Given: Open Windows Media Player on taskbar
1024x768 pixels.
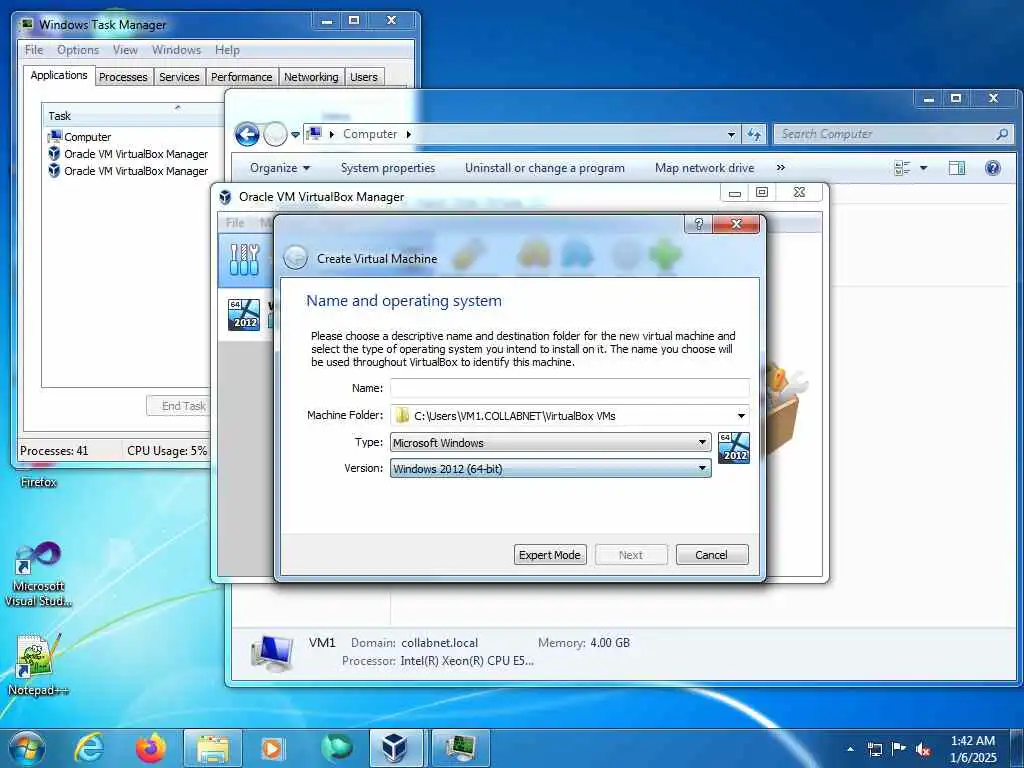Looking at the screenshot, I should [272, 748].
